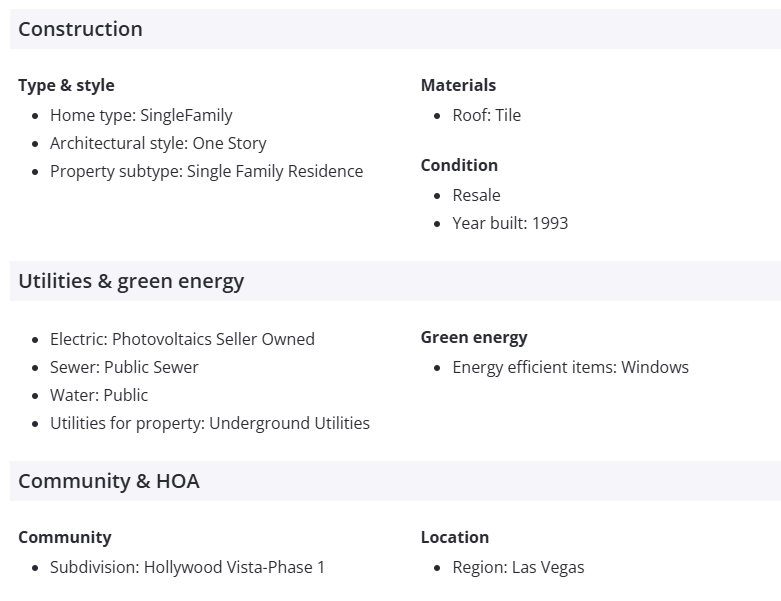This screenshot has width=781, height=601.
Task: Click the Community & HOA section header
Action: [109, 481]
